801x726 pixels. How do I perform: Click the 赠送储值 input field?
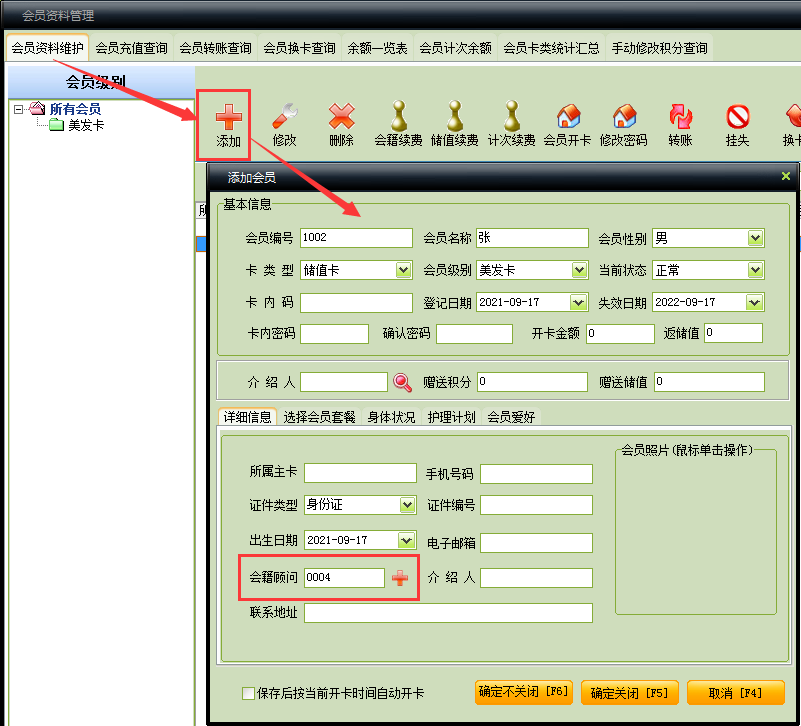709,382
